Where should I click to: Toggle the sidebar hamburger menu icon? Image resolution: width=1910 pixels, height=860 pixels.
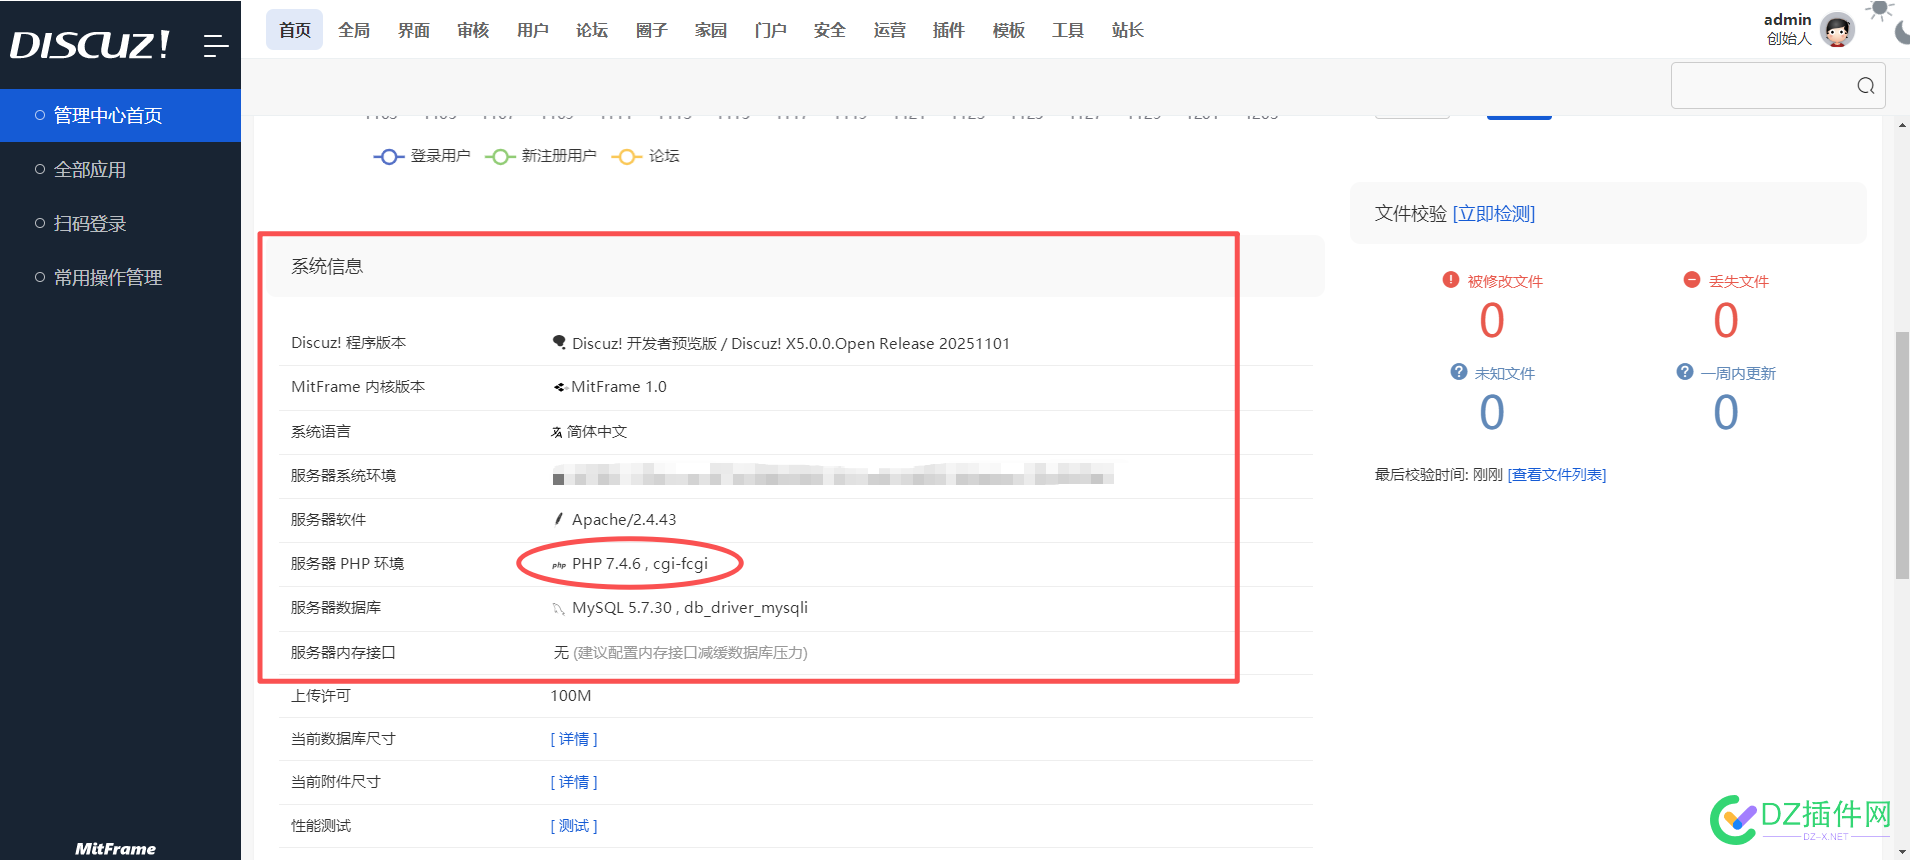[216, 45]
